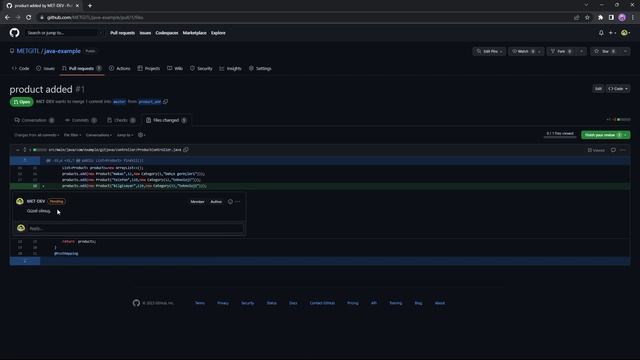
Task: Bookmark this page with the star icon
Action: pos(587,18)
